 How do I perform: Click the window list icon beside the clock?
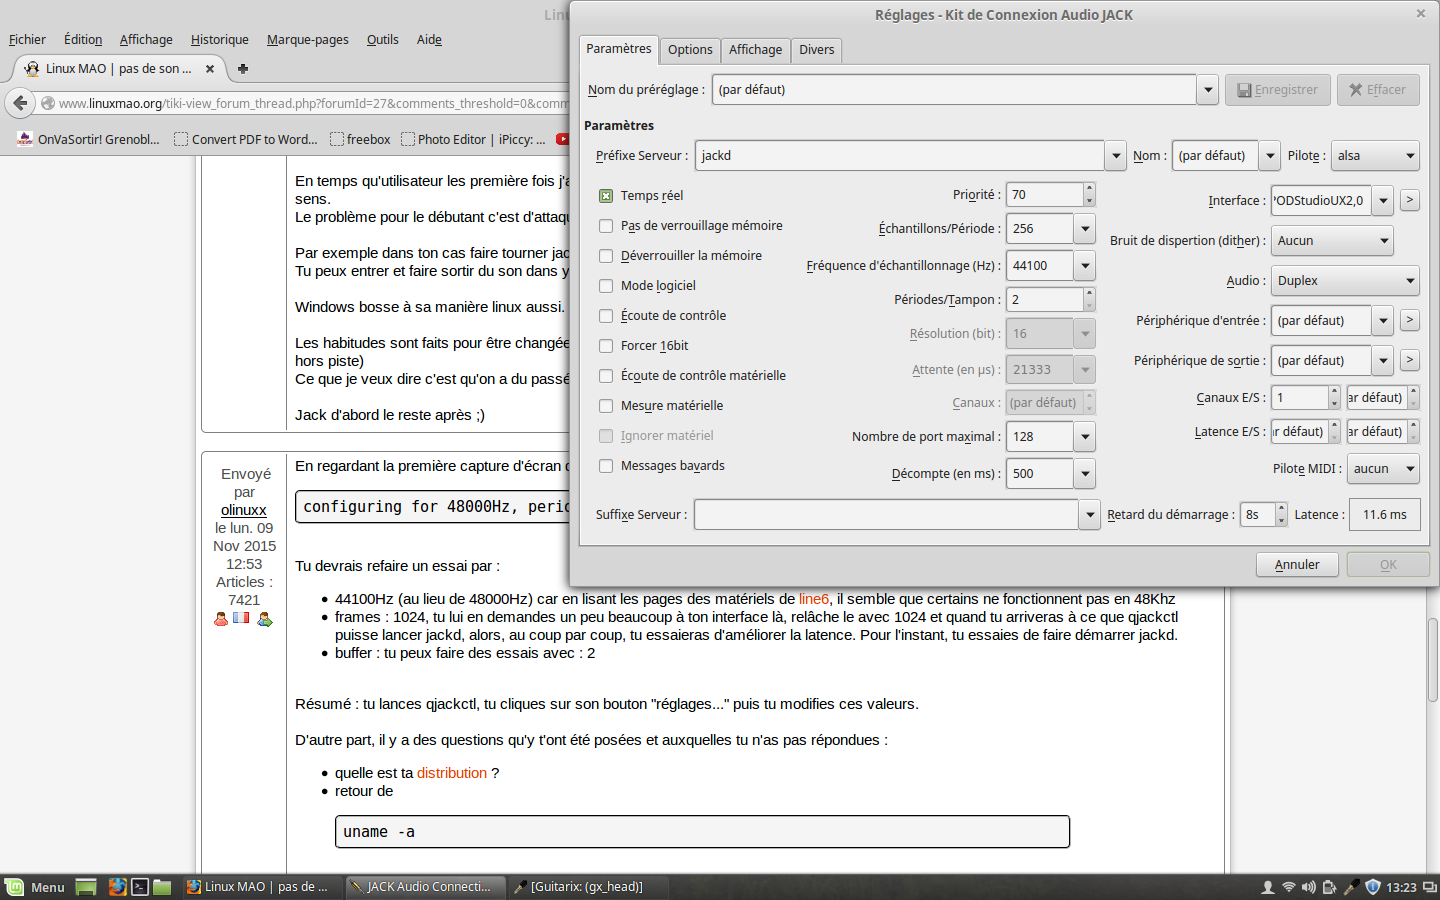1429,887
